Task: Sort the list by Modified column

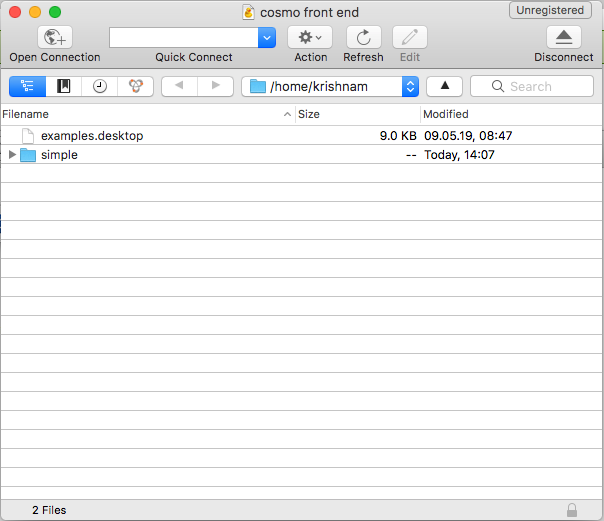Action: pyautogui.click(x=512, y=114)
